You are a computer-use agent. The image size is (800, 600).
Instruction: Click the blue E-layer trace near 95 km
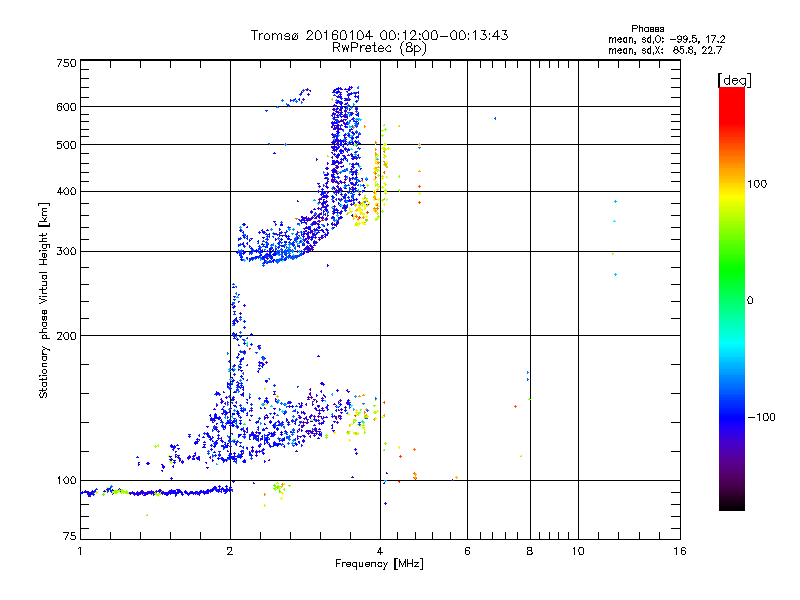point(156,492)
